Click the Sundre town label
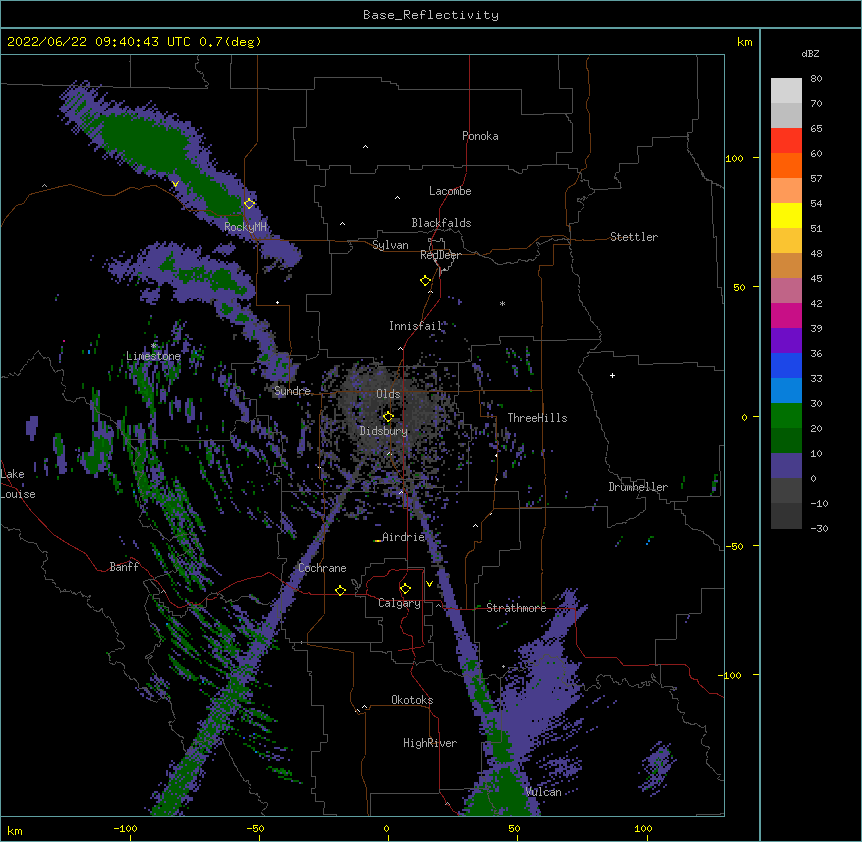This screenshot has width=862, height=842. 292,391
